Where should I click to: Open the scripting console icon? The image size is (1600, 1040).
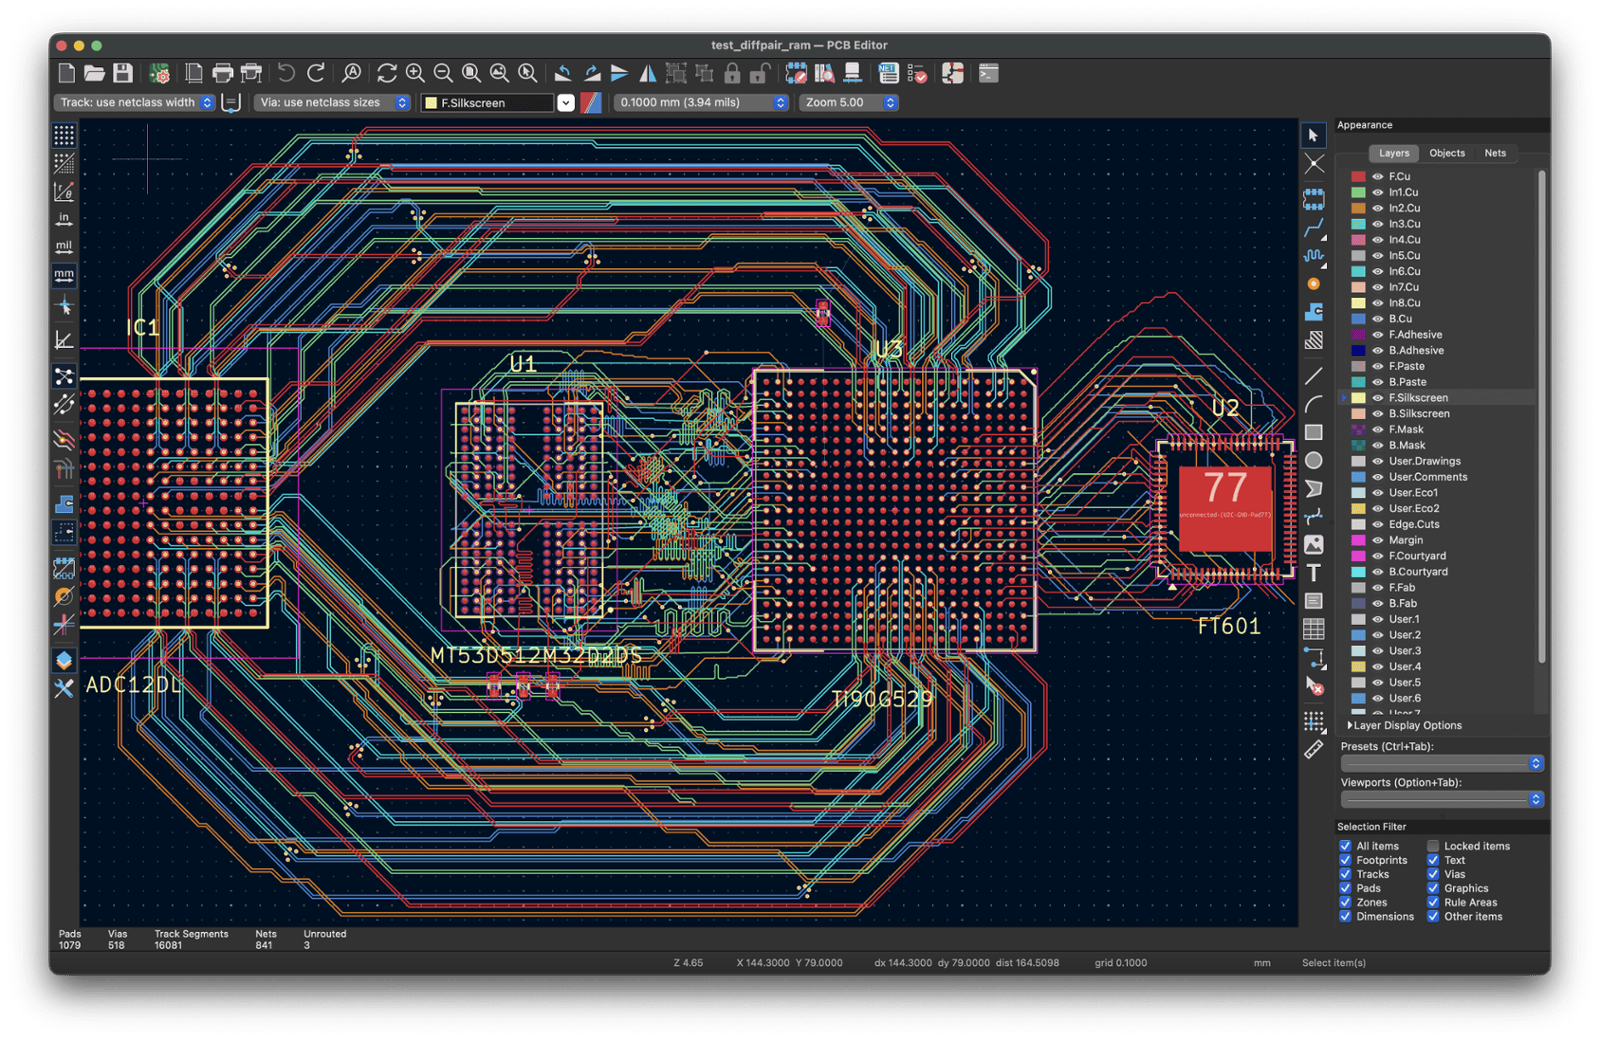pyautogui.click(x=988, y=73)
